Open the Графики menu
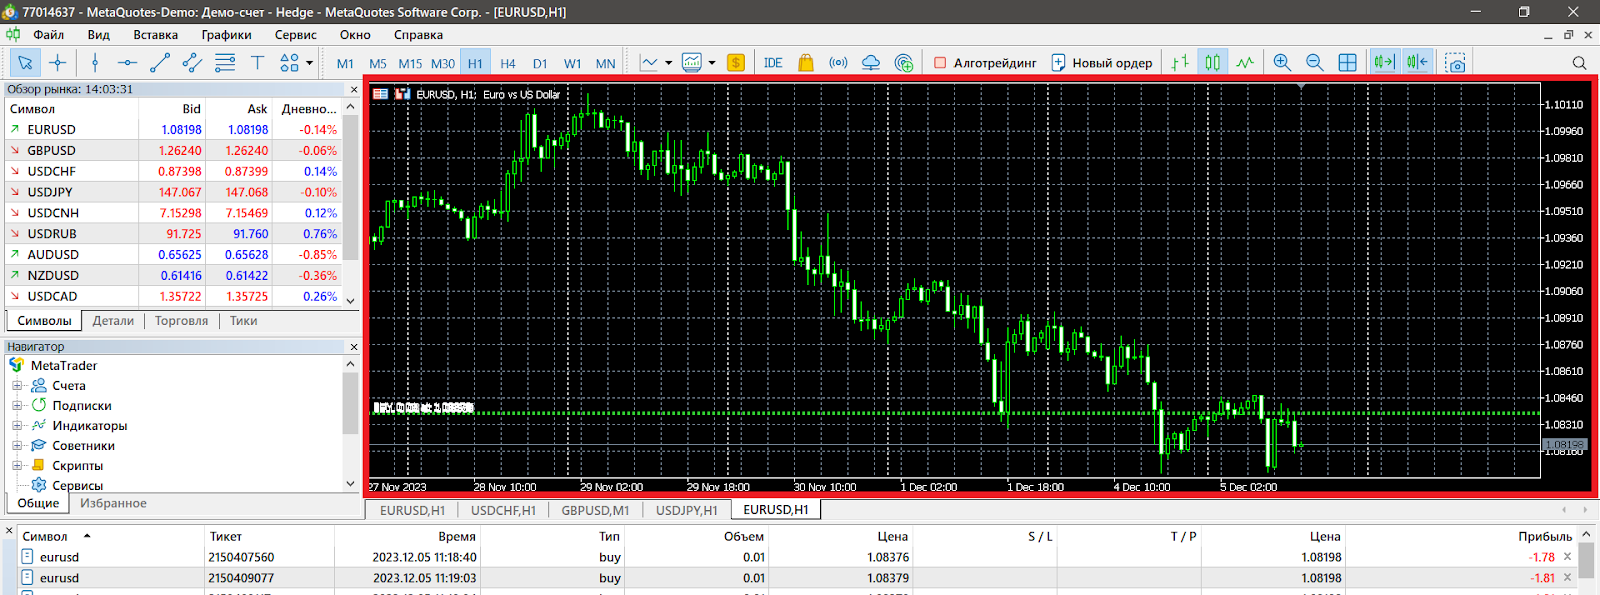Viewport: 1600px width, 595px height. tap(226, 35)
